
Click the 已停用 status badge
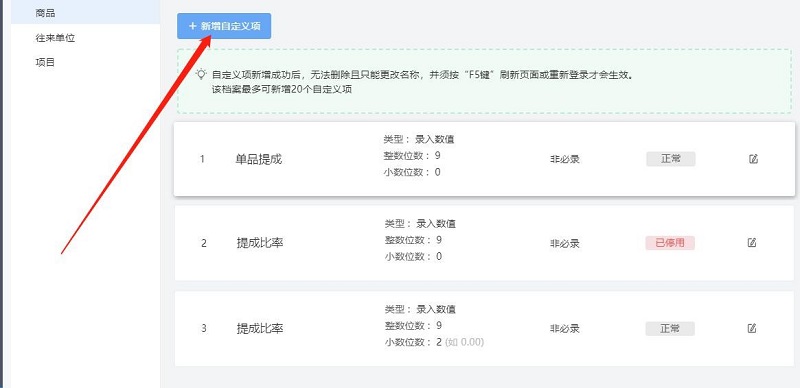point(670,243)
